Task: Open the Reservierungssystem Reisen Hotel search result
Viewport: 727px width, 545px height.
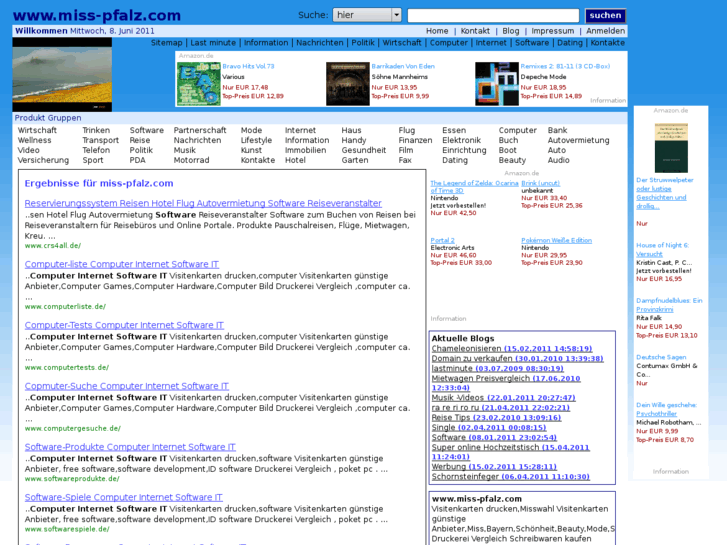Action: 203,203
